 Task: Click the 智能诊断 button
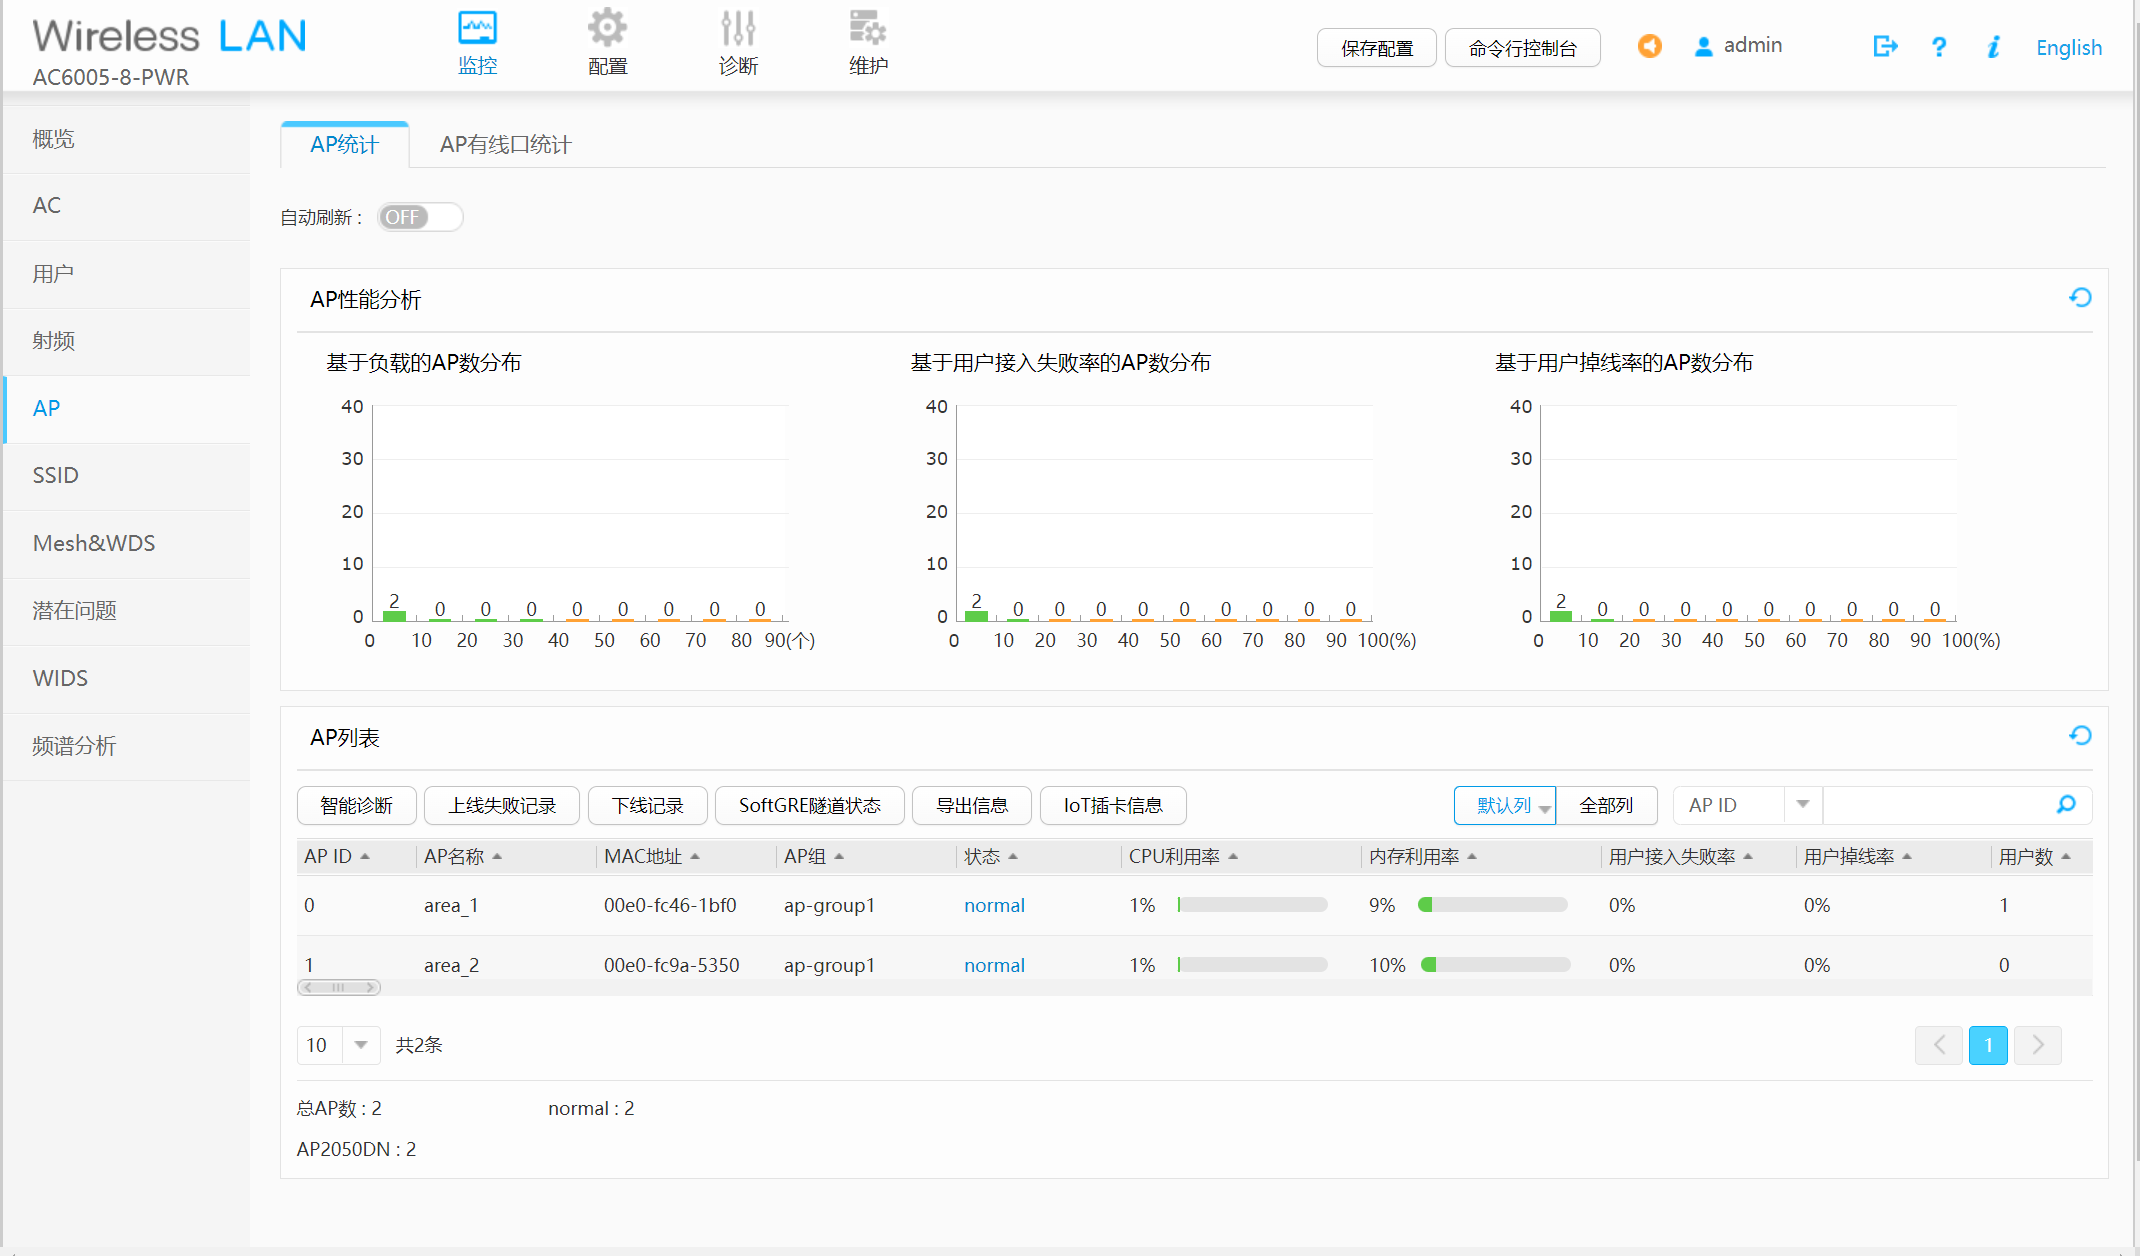[356, 805]
